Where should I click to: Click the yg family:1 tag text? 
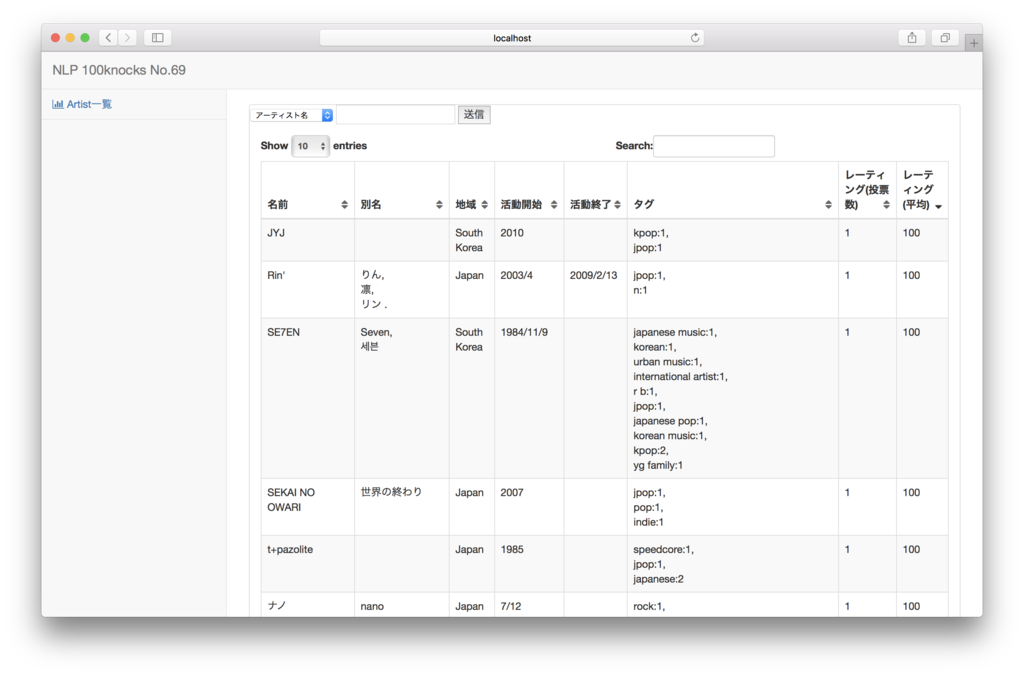(658, 466)
